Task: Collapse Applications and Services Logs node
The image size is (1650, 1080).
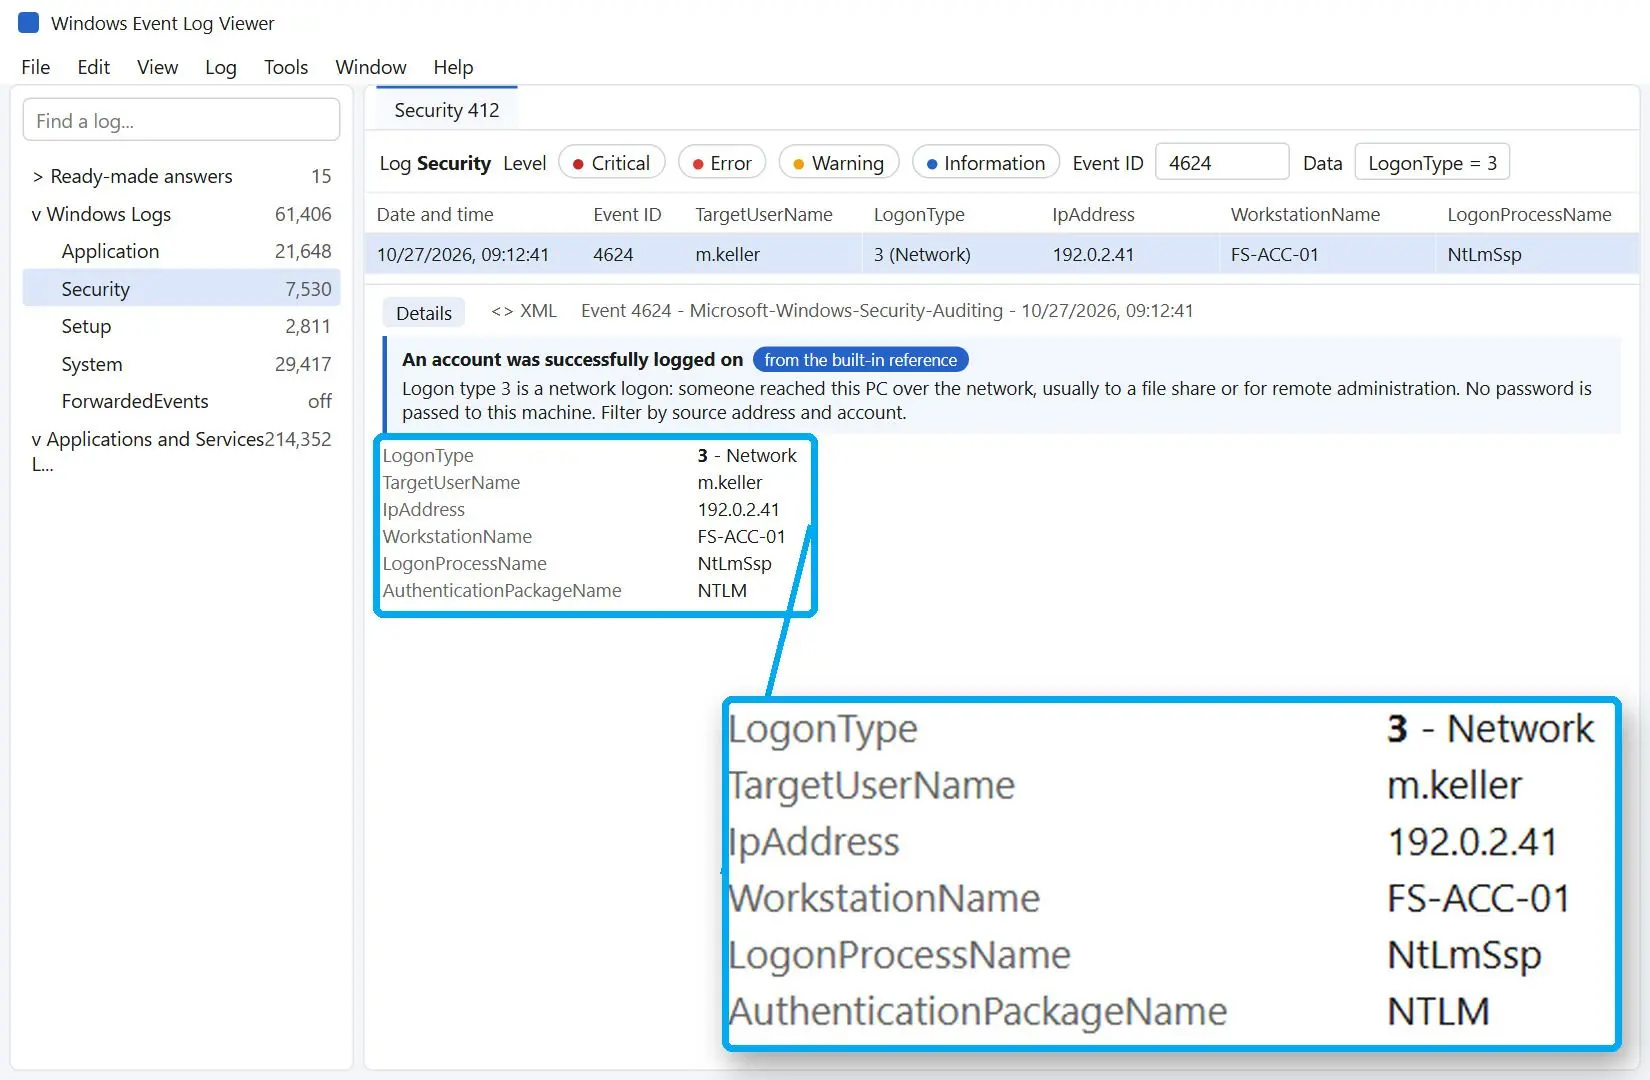Action: 36,440
